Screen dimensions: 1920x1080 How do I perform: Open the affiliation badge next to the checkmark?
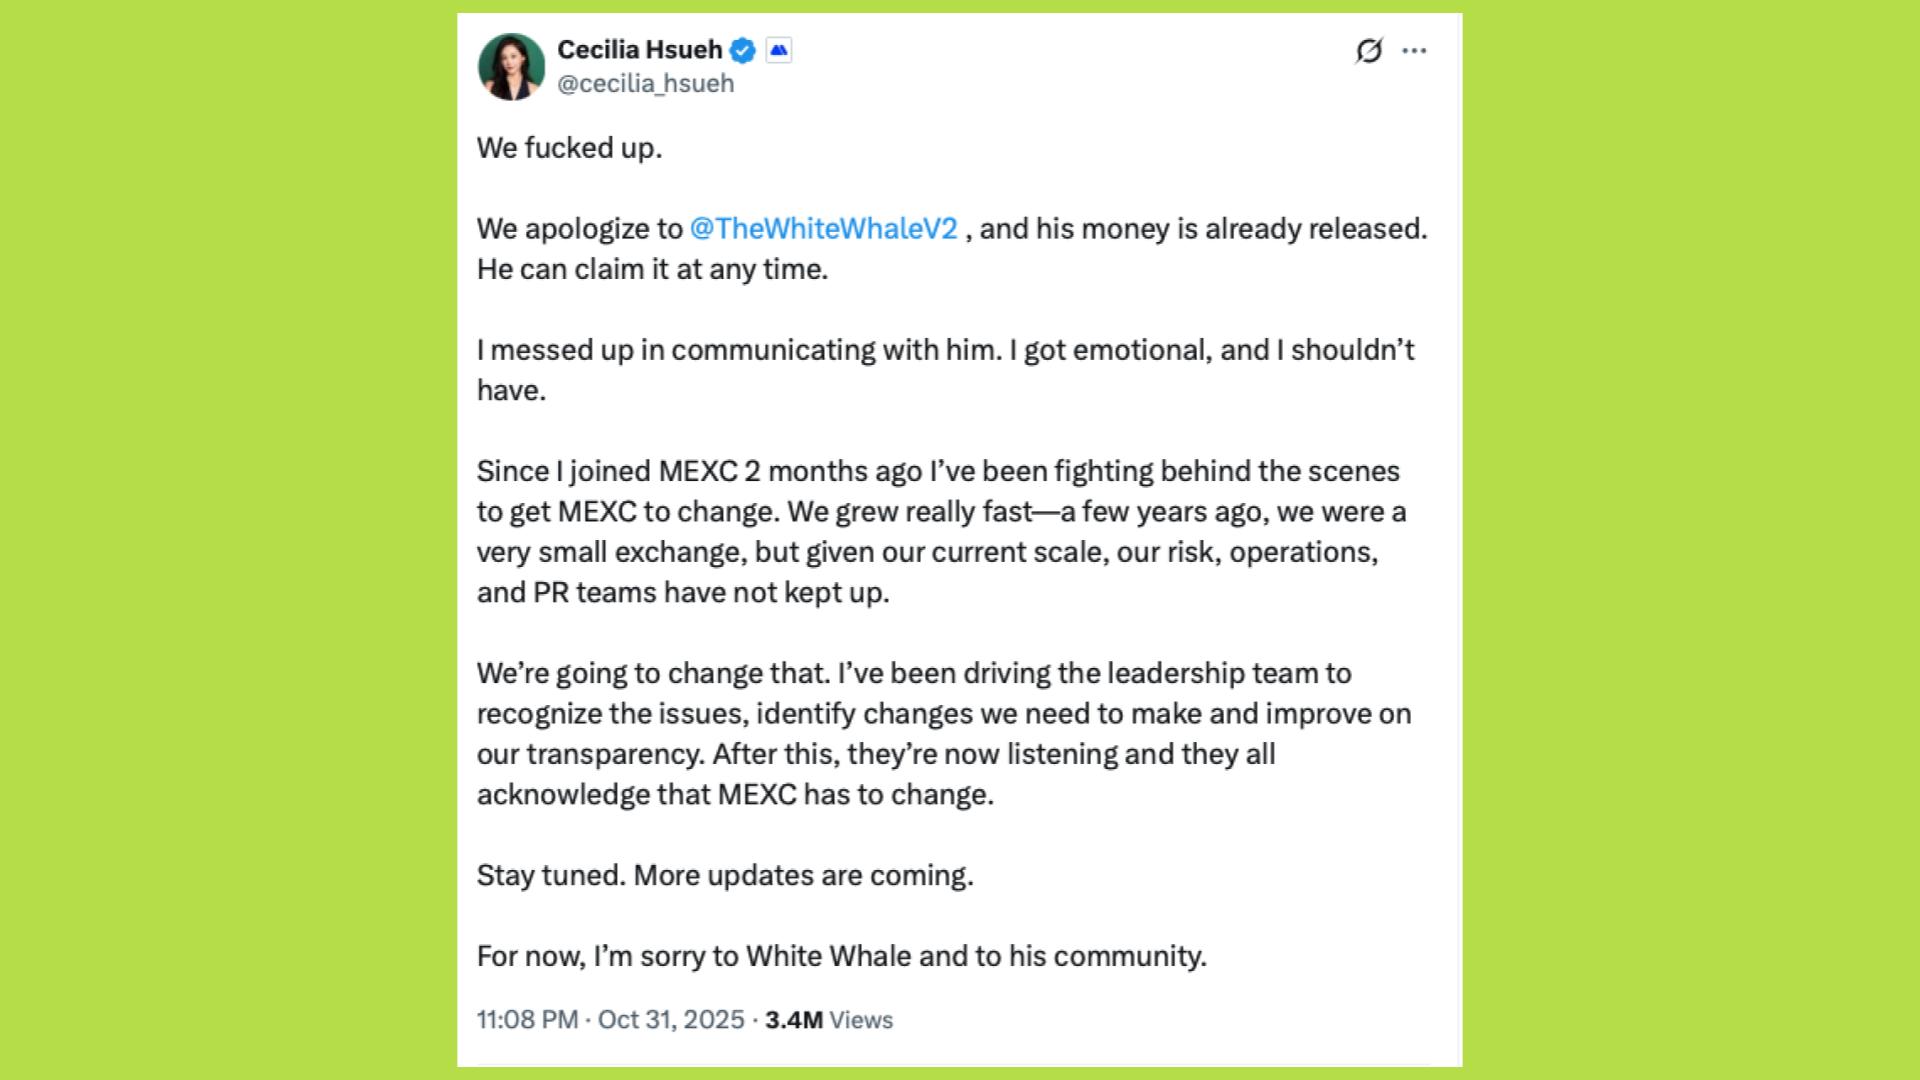(x=779, y=48)
